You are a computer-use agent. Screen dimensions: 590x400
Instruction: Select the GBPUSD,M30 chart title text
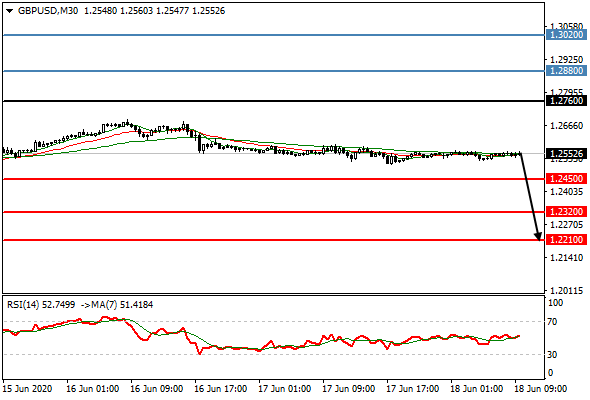pyautogui.click(x=48, y=11)
